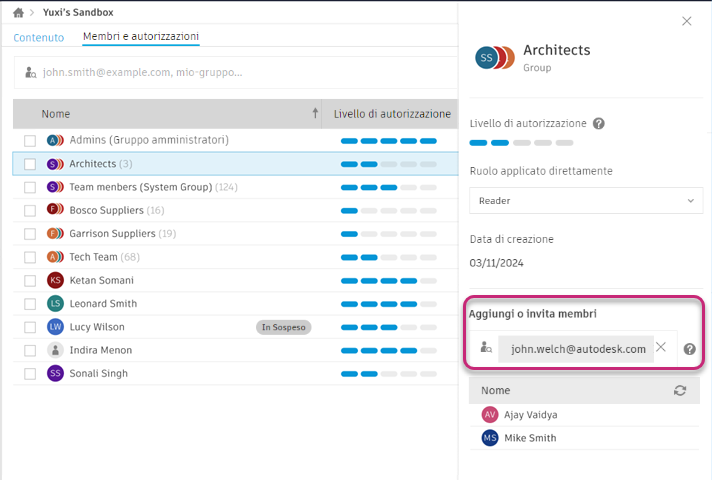This screenshot has width=712, height=480.
Task: Select the Team members (System Group) name
Action: pyautogui.click(x=141, y=187)
